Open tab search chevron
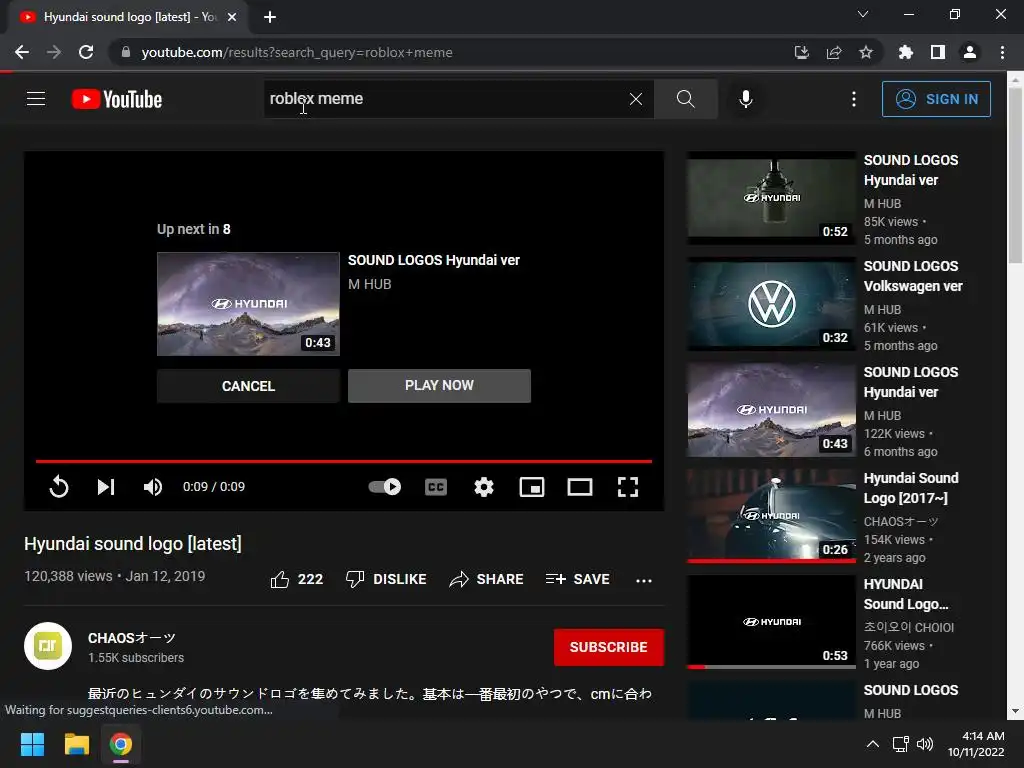 [x=863, y=14]
